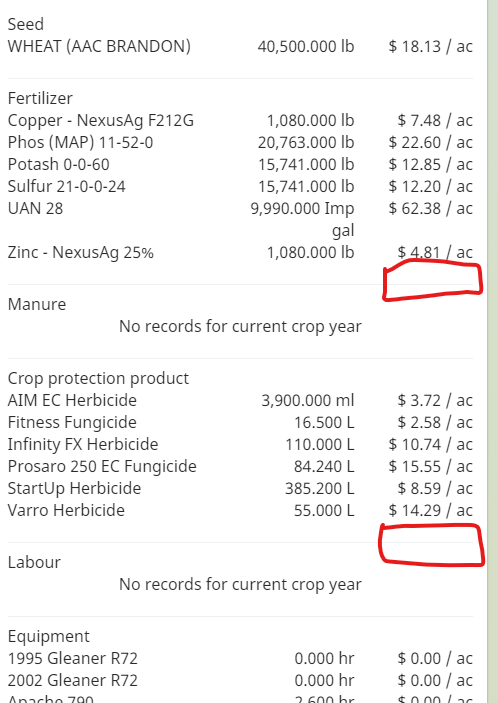The height and width of the screenshot is (703, 498).
Task: Choose the 2002 Gleaner R72 equipment row
Action: 240,680
